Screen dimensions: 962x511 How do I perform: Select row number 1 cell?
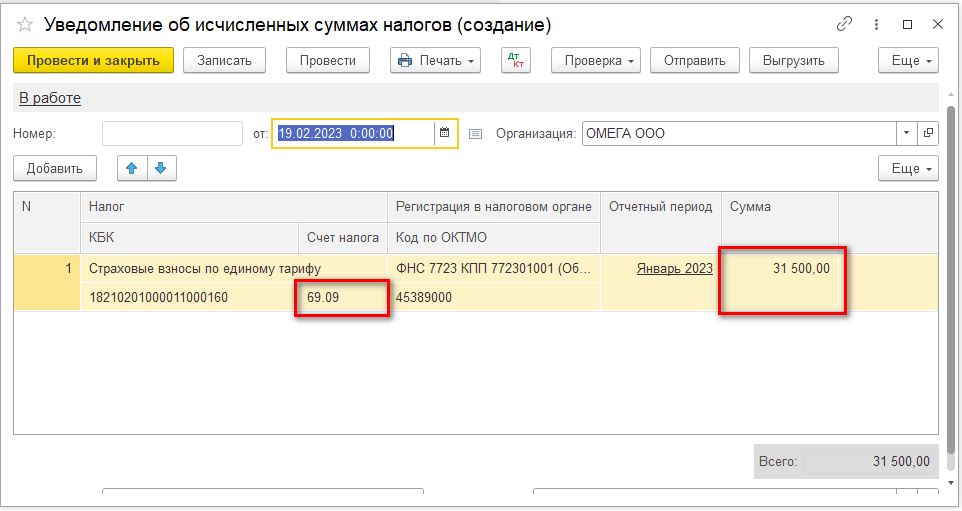coord(47,282)
